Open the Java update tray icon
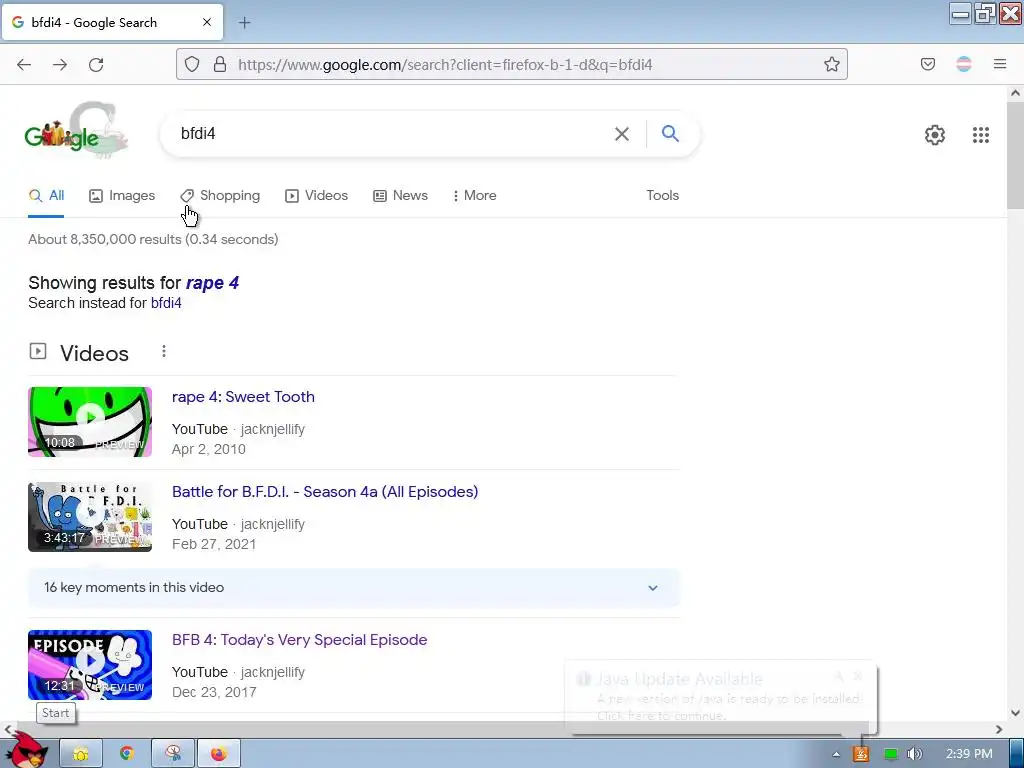The width and height of the screenshot is (1024, 768). coord(861,754)
